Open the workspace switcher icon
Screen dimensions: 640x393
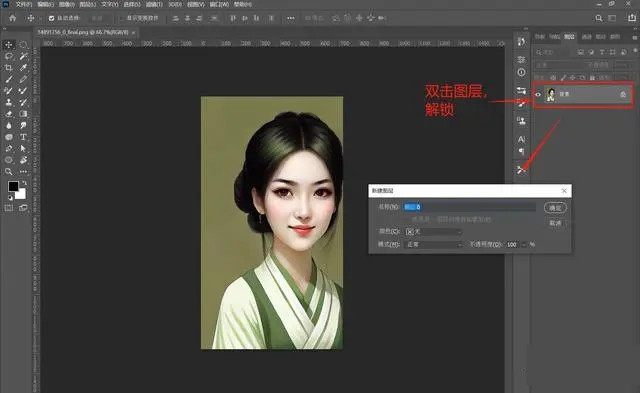click(612, 18)
